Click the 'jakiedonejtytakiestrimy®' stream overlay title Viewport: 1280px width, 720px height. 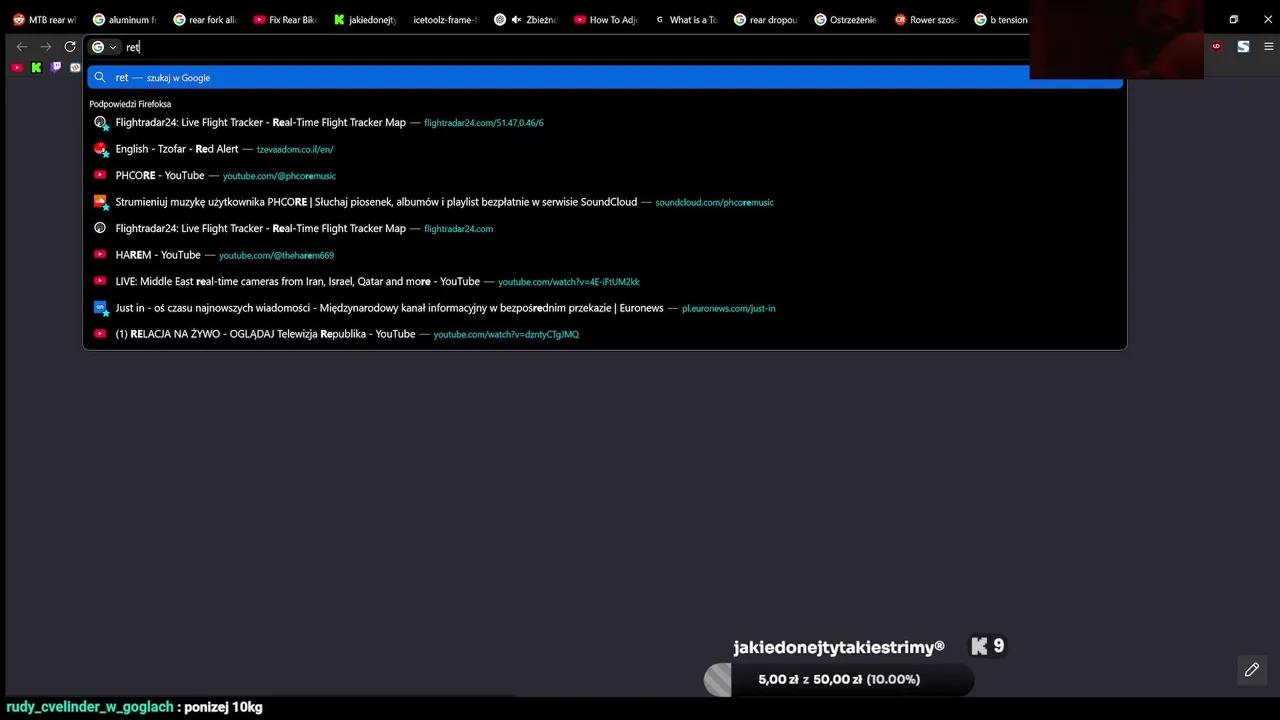(x=838, y=647)
